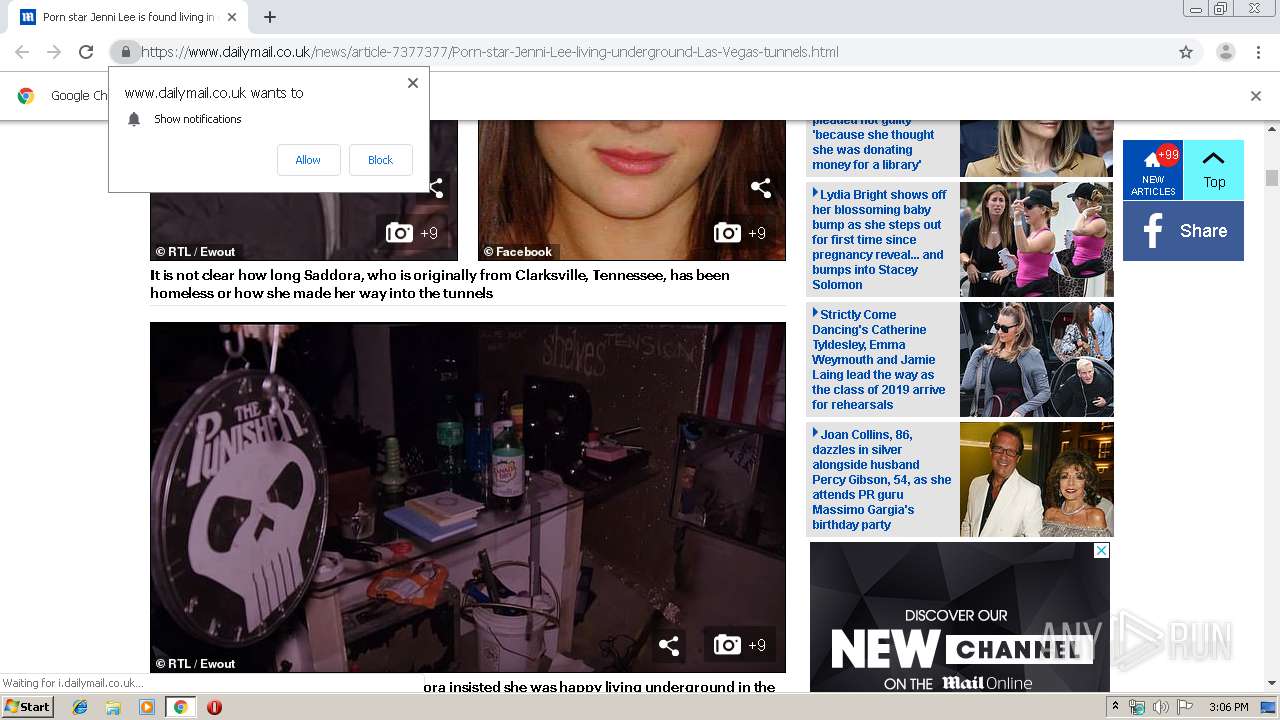
Task: Open the file explorer taskbar icon
Action: [113, 707]
